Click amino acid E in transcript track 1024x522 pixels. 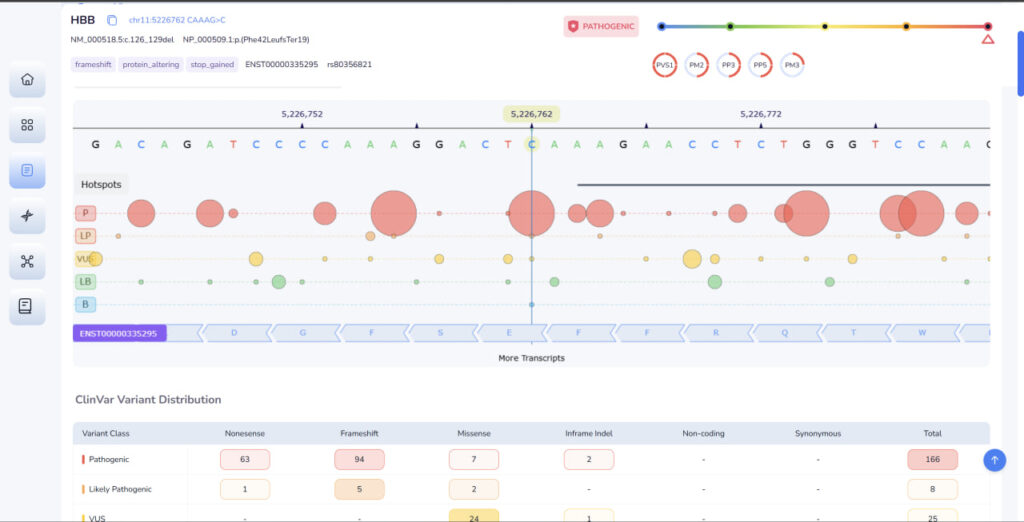click(x=509, y=333)
